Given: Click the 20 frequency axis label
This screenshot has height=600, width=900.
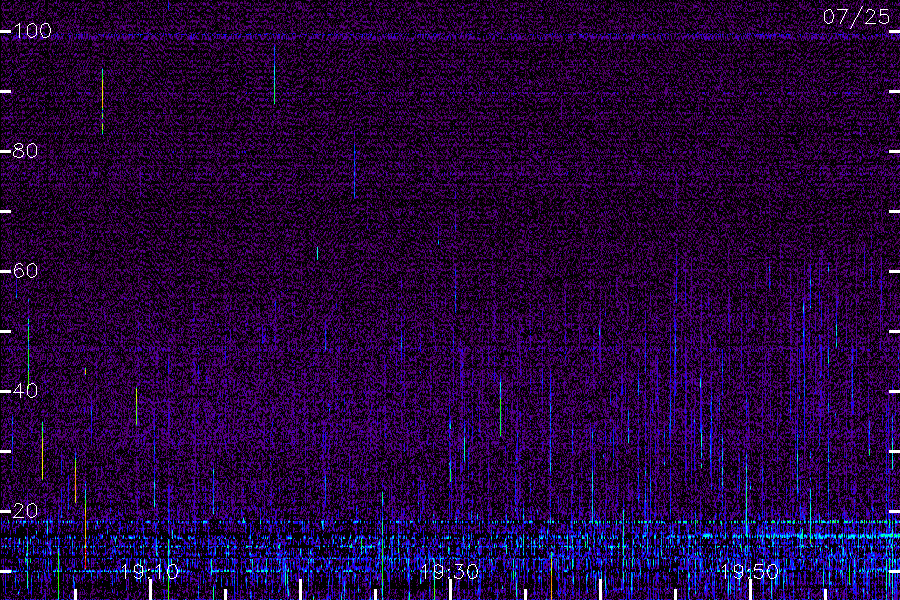Looking at the screenshot, I should [x=25, y=510].
